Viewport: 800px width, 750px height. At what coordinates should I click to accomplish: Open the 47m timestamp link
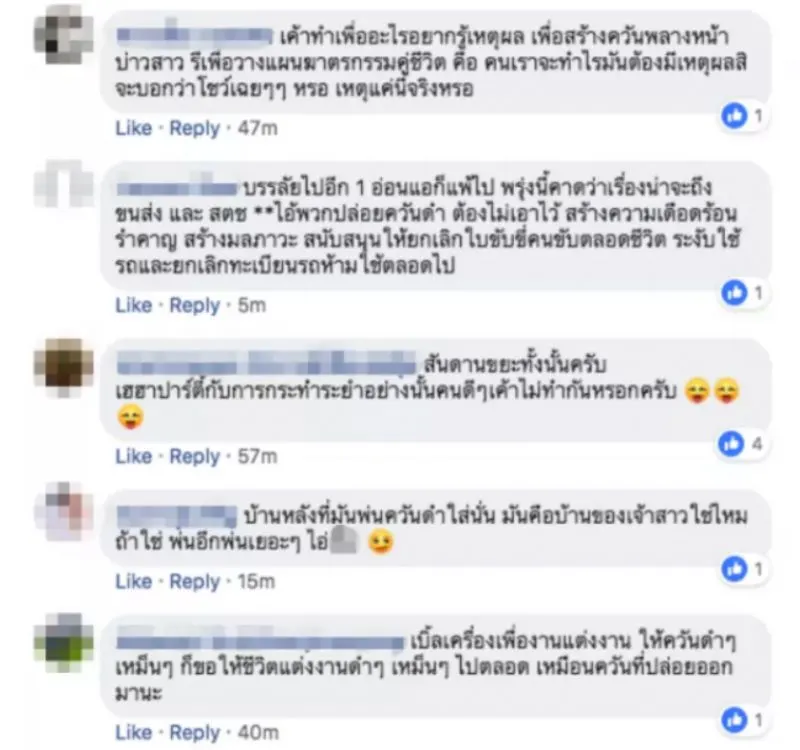(x=258, y=128)
